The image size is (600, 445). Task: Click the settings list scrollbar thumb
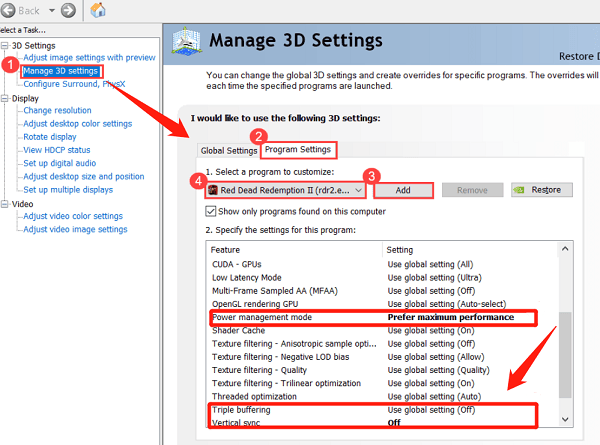click(565, 355)
